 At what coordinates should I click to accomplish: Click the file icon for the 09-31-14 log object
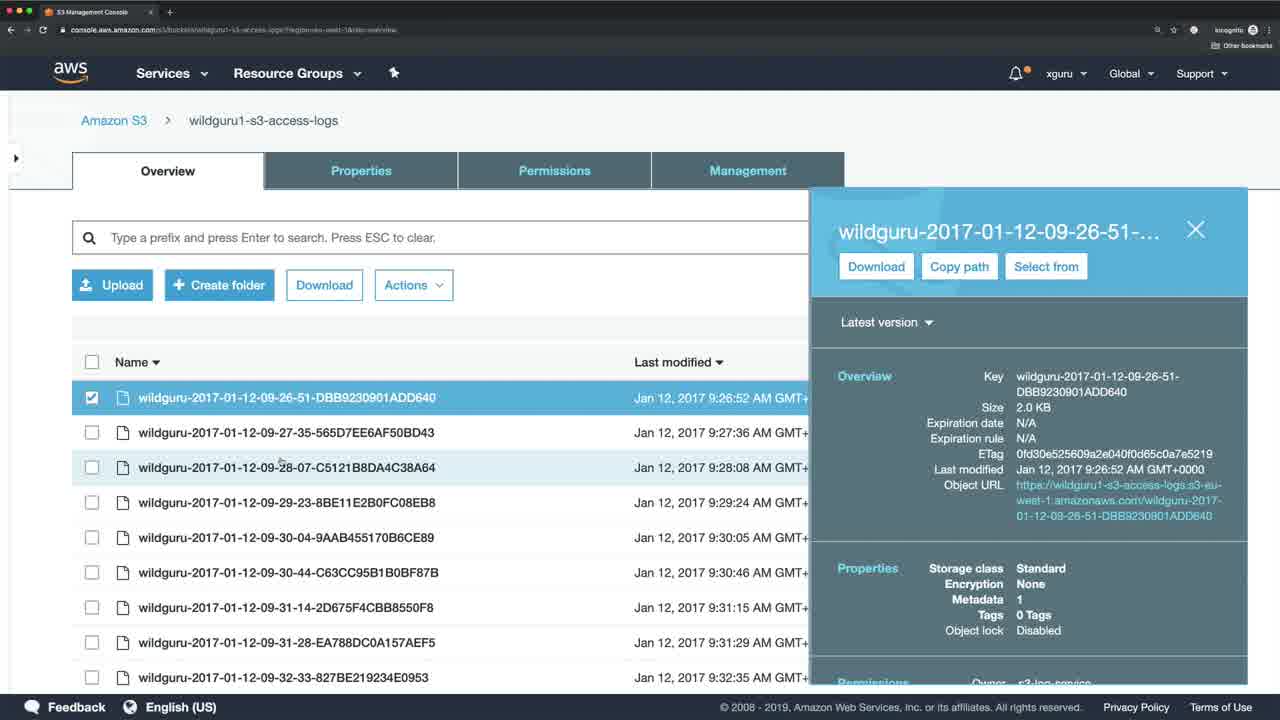click(123, 608)
